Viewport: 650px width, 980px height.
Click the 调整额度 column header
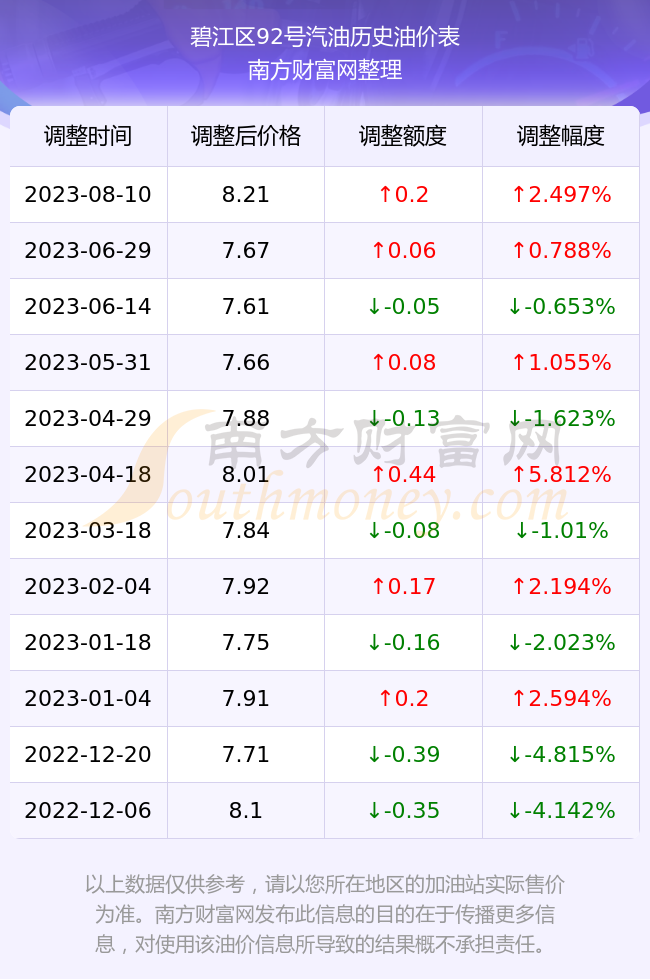pos(403,136)
